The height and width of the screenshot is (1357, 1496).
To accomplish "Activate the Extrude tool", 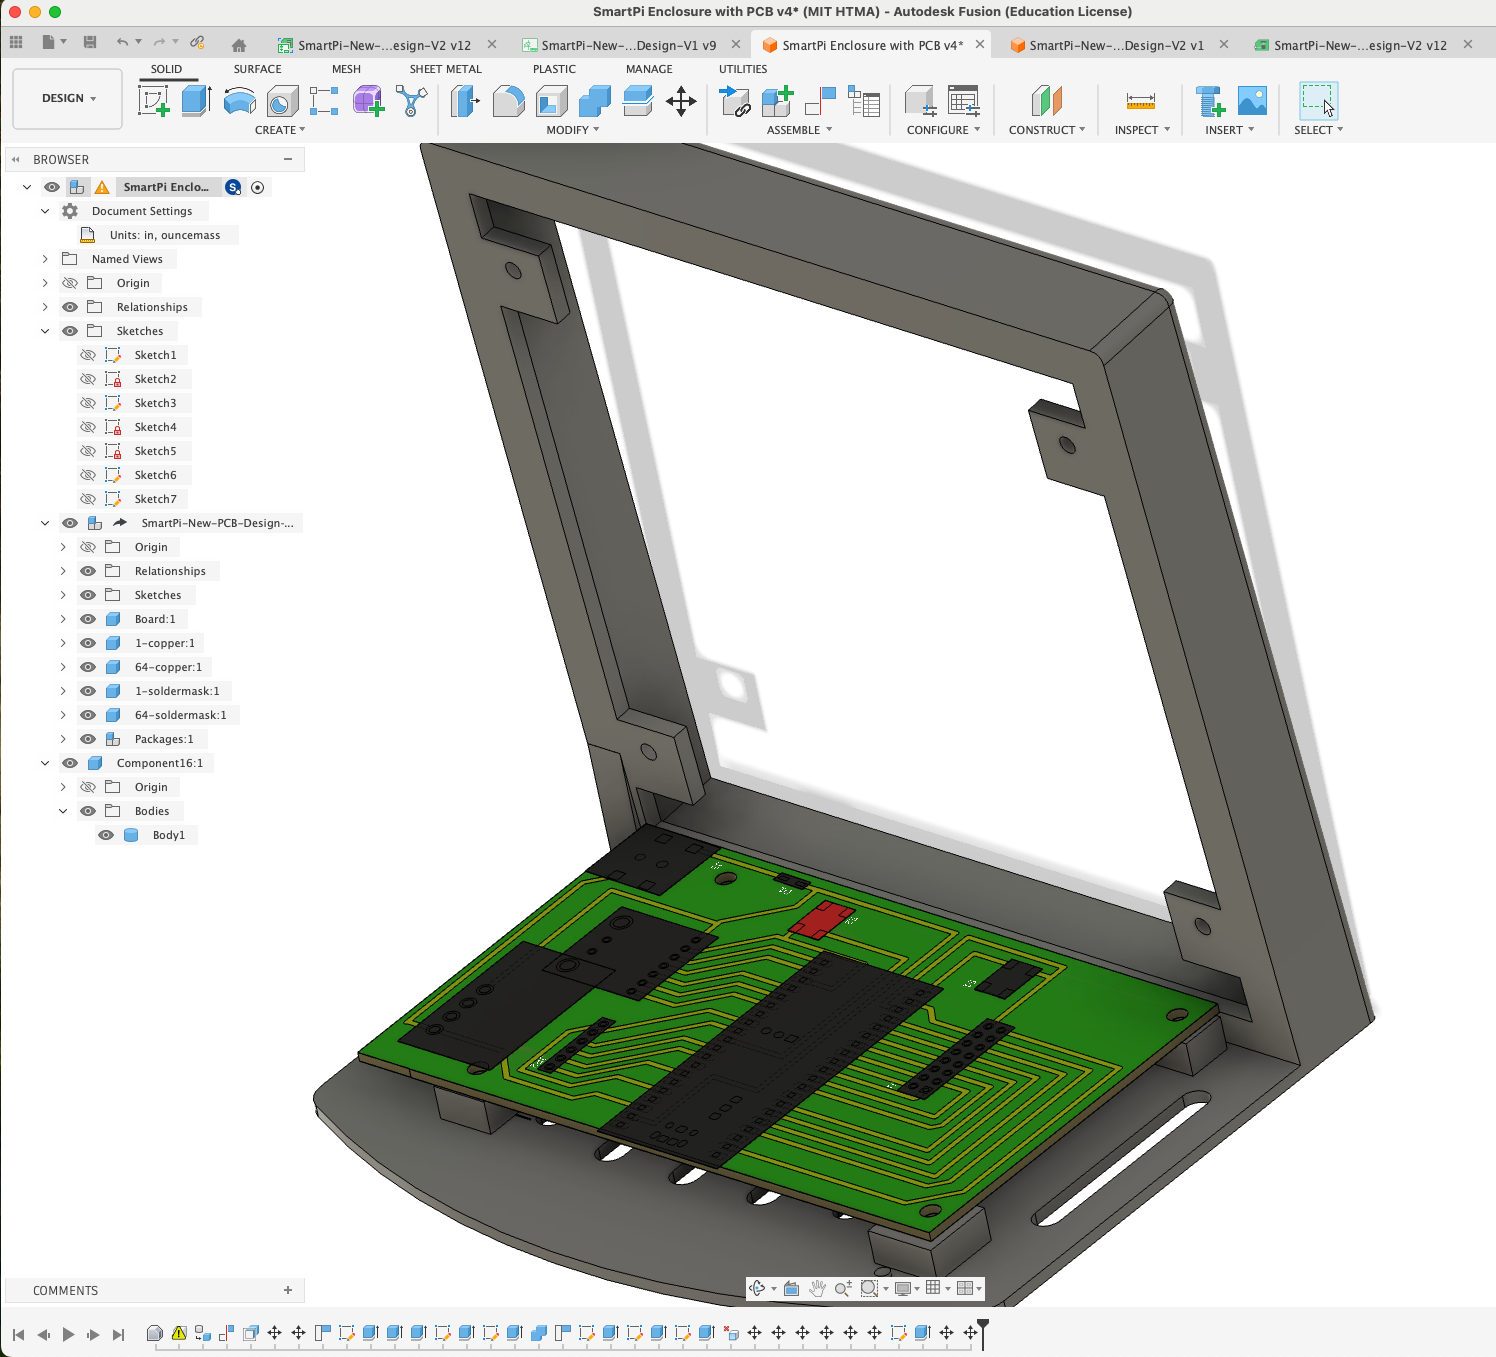I will (195, 100).
